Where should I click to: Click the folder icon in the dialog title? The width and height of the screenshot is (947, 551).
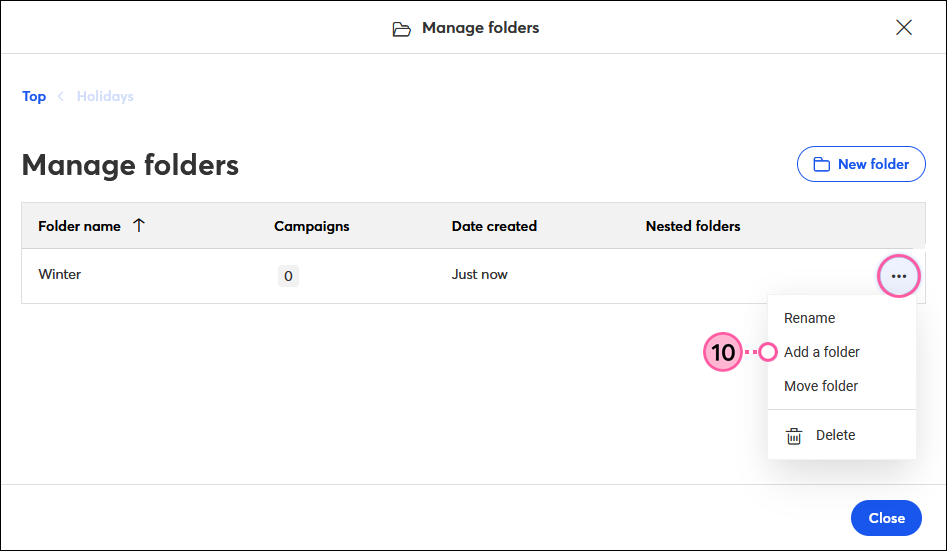tap(402, 28)
